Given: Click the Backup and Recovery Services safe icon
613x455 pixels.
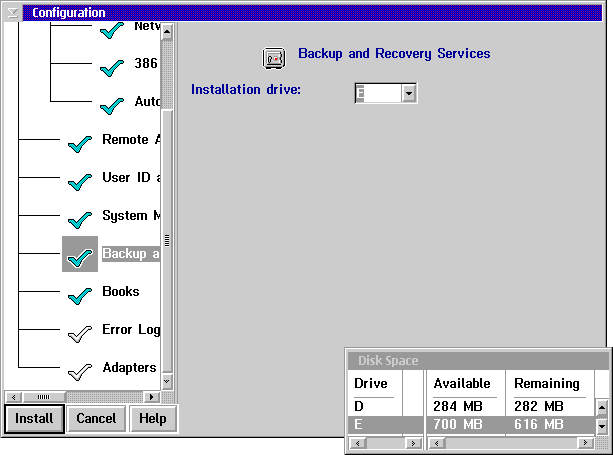Looking at the screenshot, I should coord(274,59).
